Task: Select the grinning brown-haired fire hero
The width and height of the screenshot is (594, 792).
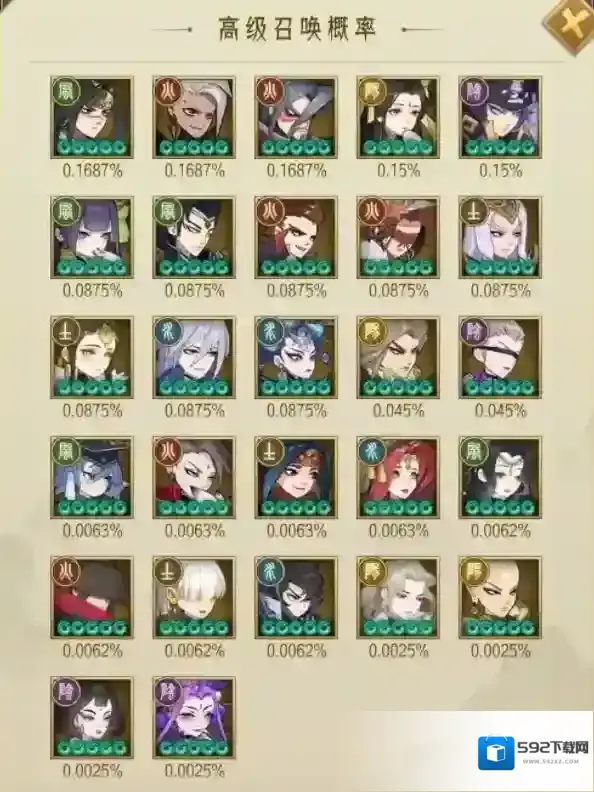Action: (296, 237)
